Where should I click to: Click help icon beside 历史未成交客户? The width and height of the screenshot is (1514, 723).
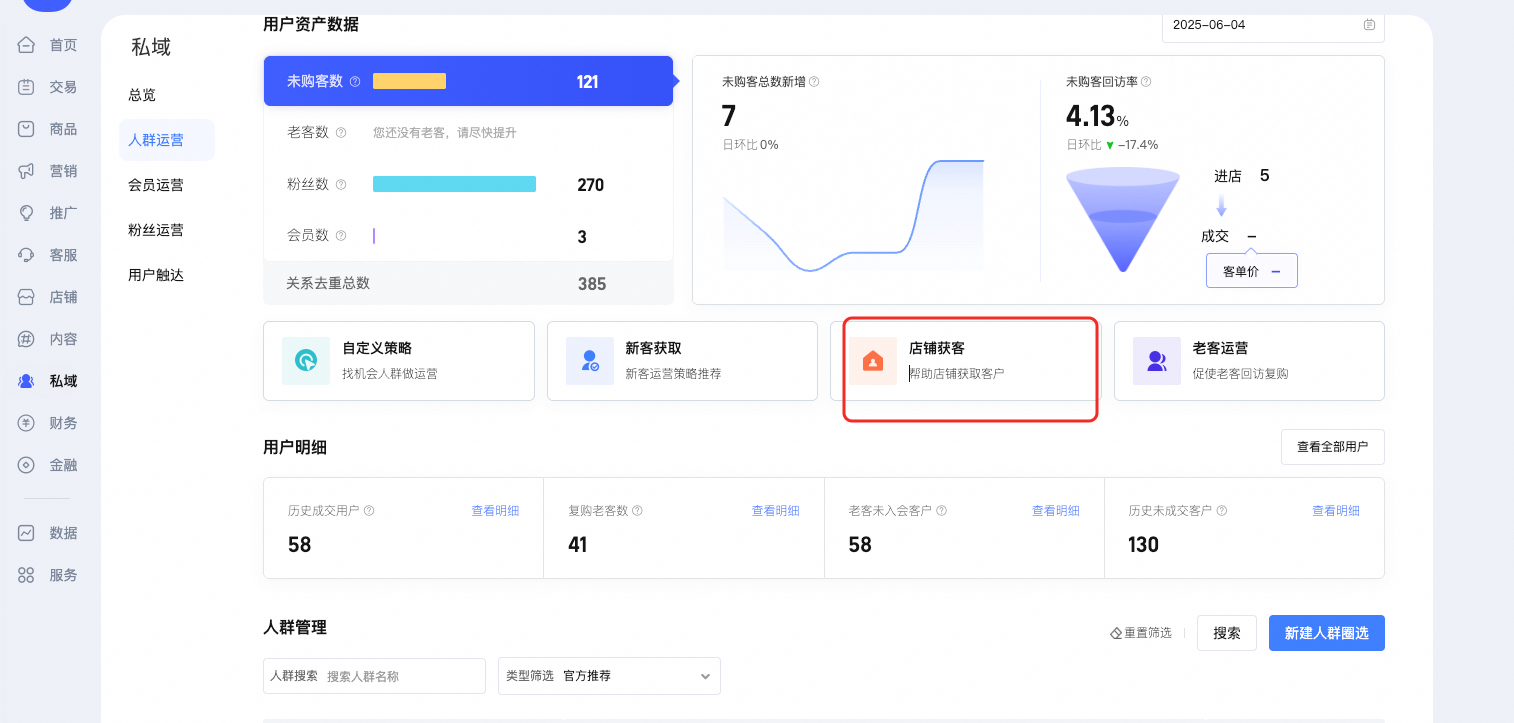(x=1221, y=510)
